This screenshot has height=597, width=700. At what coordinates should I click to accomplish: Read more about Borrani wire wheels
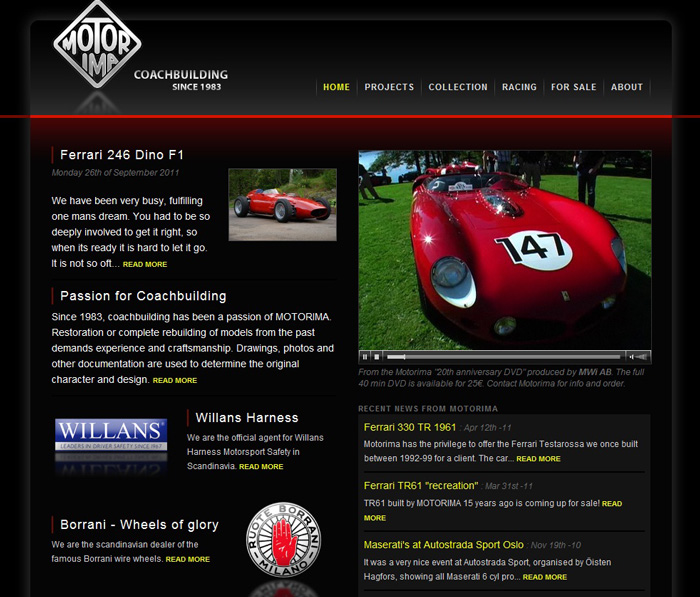(x=188, y=559)
